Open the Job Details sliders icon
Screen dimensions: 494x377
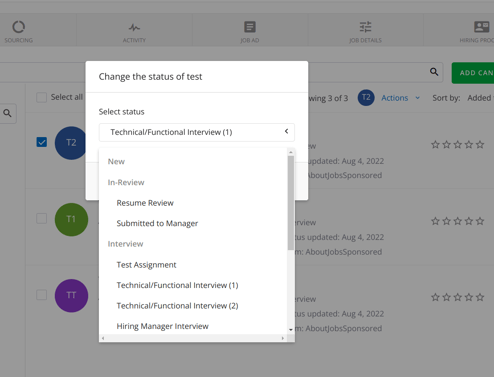(365, 27)
